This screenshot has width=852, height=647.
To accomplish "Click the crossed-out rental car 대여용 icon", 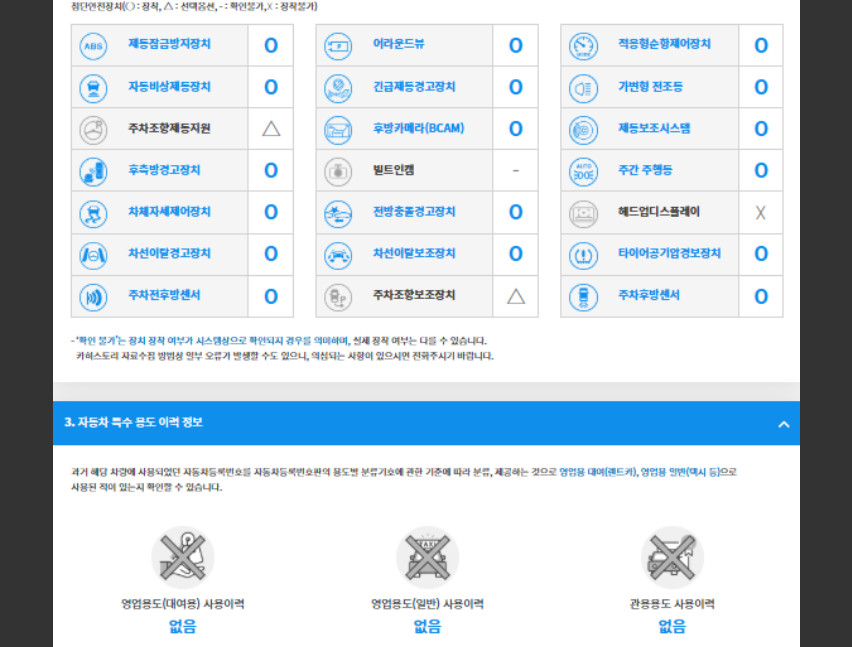I will tap(183, 557).
